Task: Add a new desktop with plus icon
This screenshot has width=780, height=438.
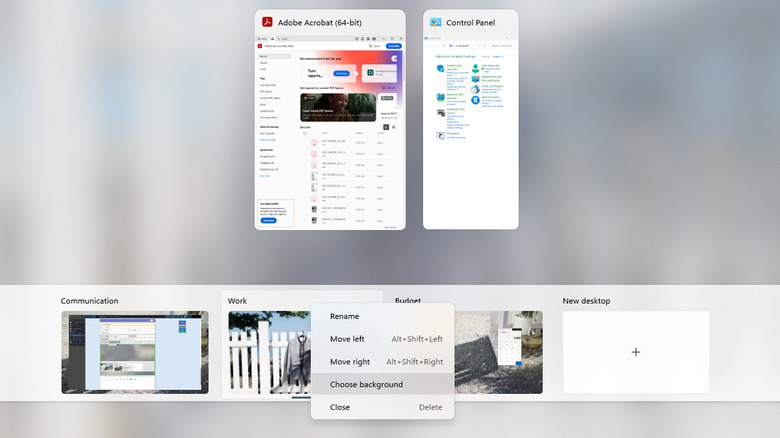Action: pyautogui.click(x=636, y=352)
